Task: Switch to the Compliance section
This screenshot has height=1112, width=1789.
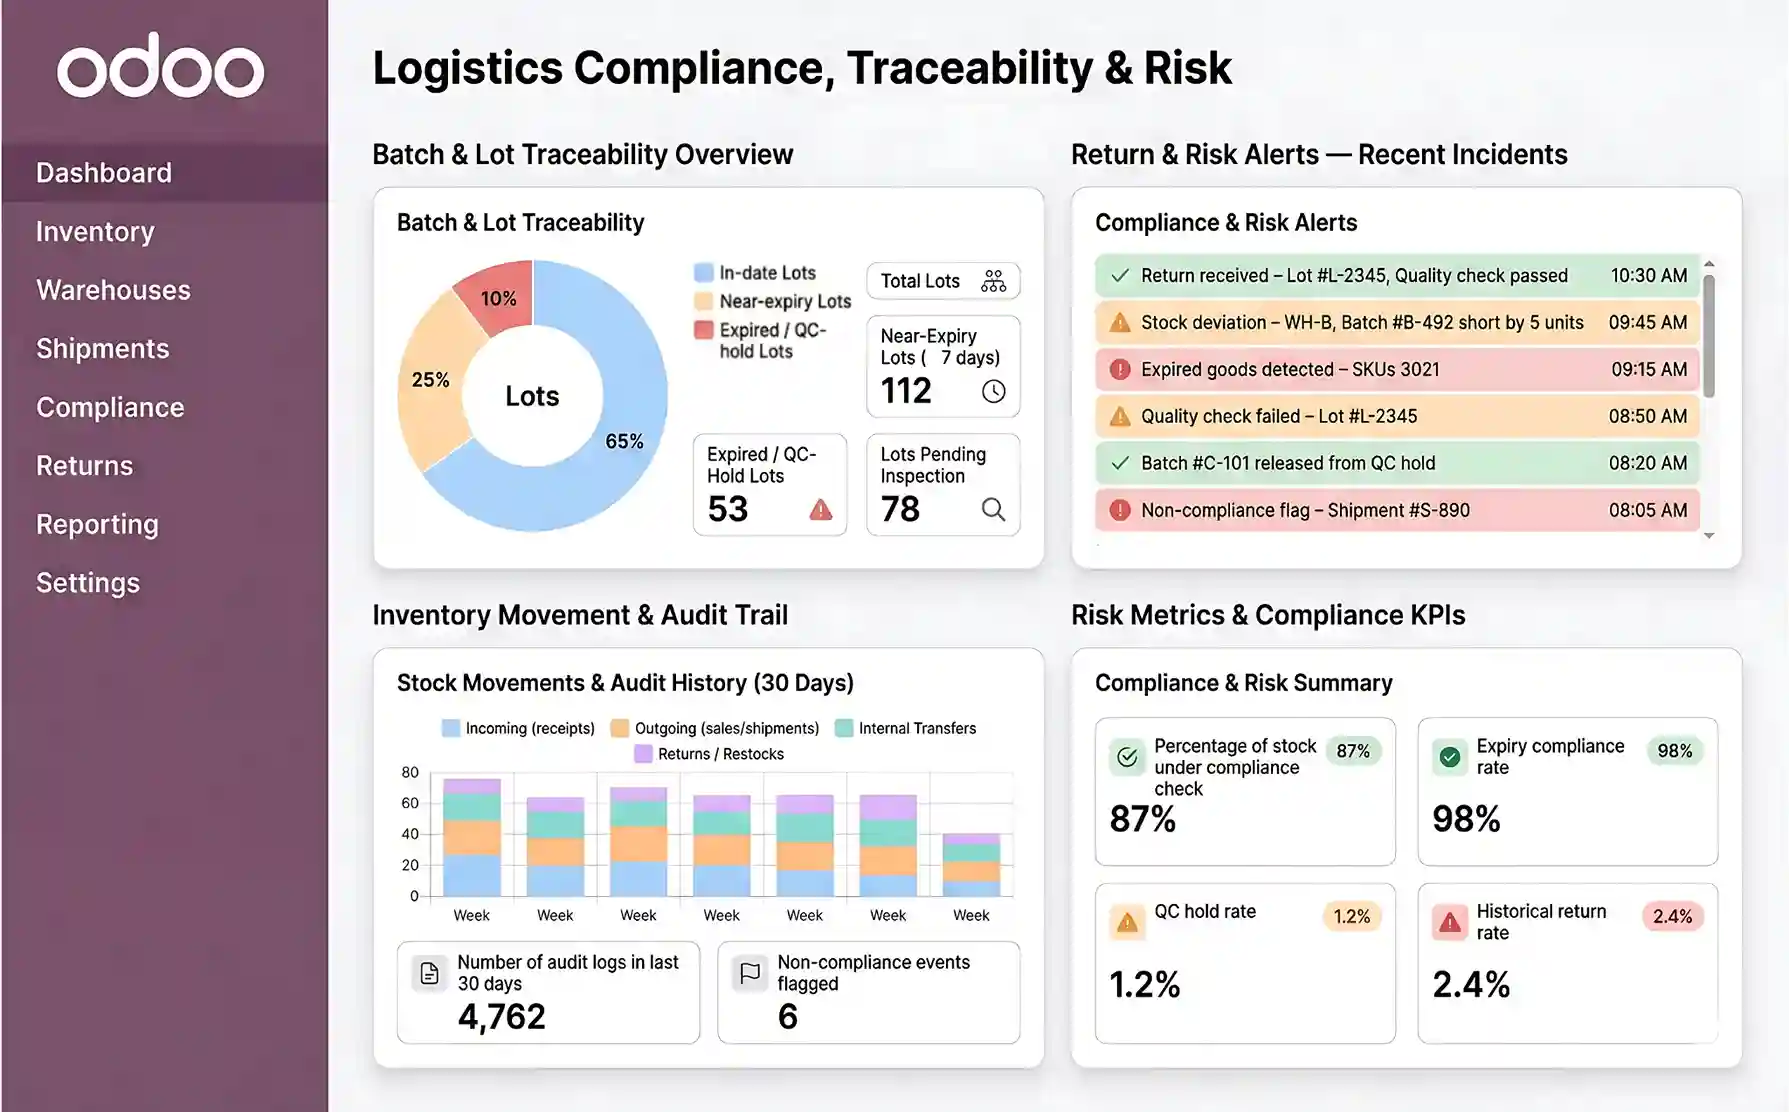Action: pos(110,407)
